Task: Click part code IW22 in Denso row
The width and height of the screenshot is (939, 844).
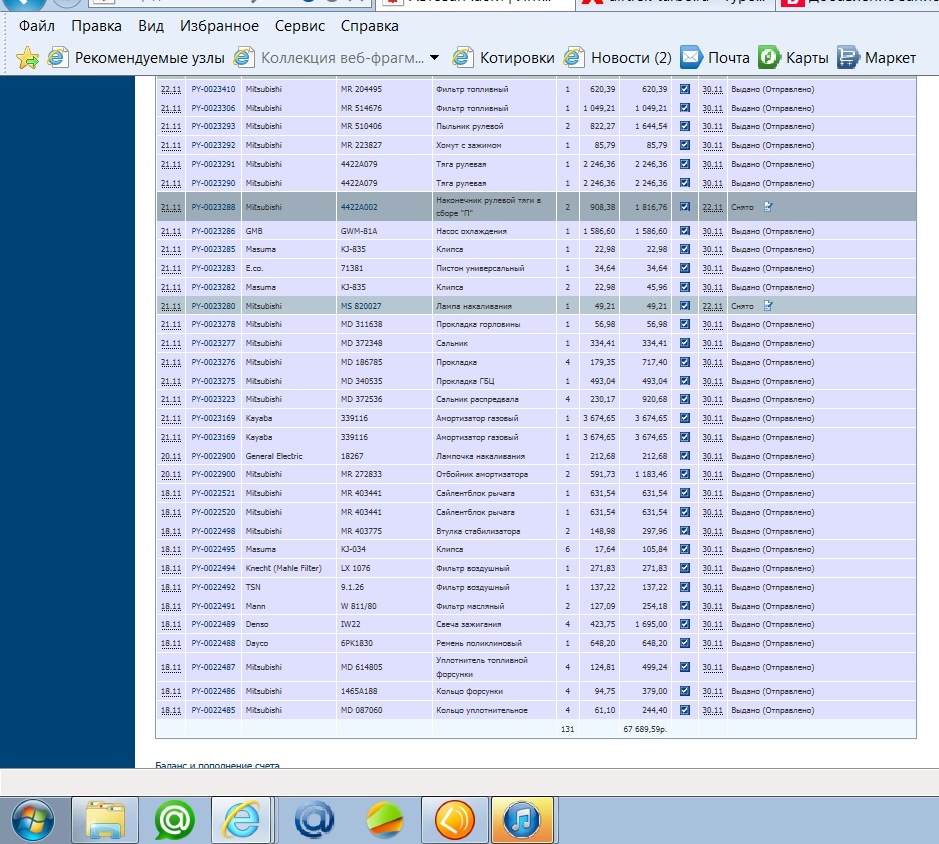Action: pyautogui.click(x=350, y=624)
